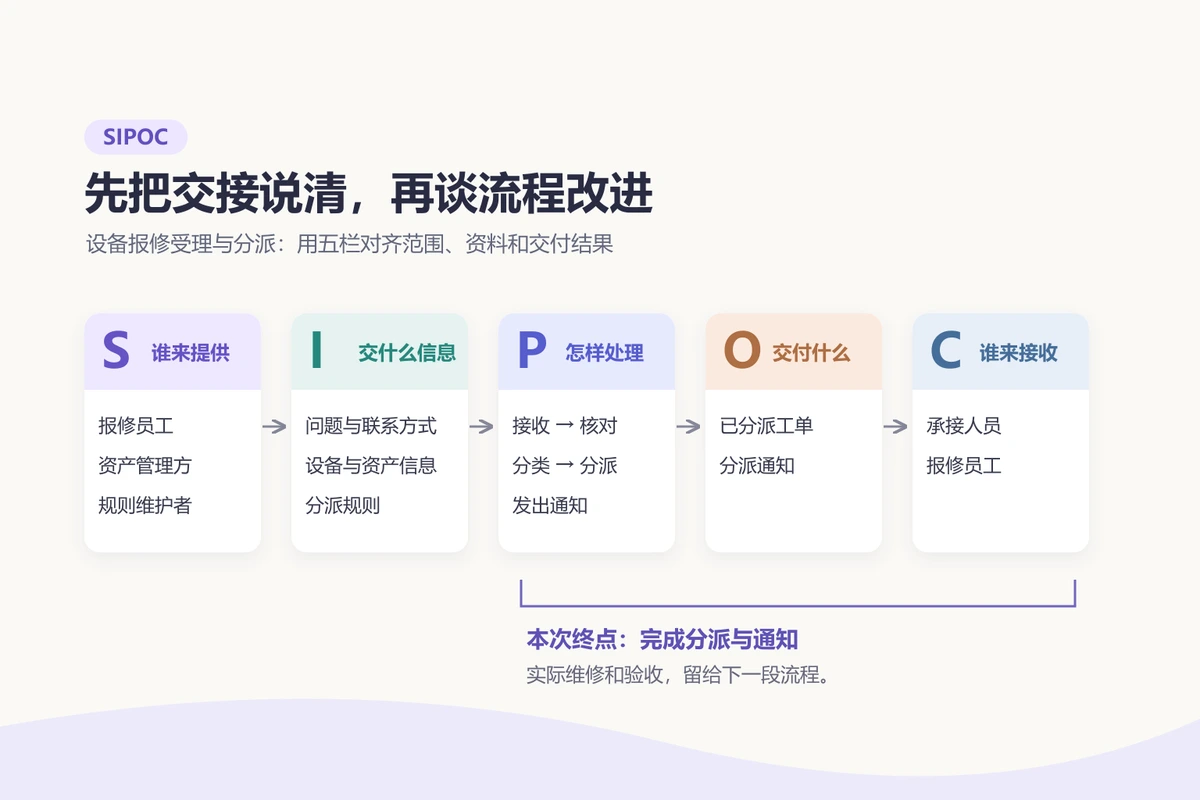
Task: Select the 怎样处理 card header
Action: (x=586, y=351)
